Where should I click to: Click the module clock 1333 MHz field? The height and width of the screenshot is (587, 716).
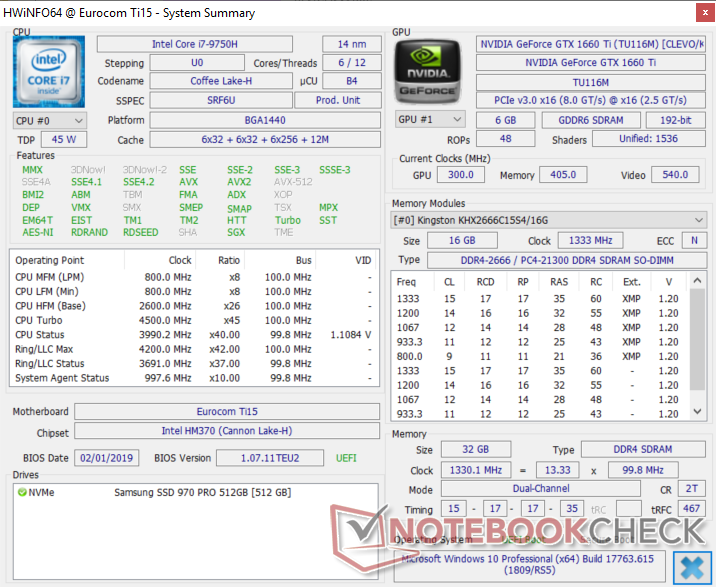(x=590, y=240)
